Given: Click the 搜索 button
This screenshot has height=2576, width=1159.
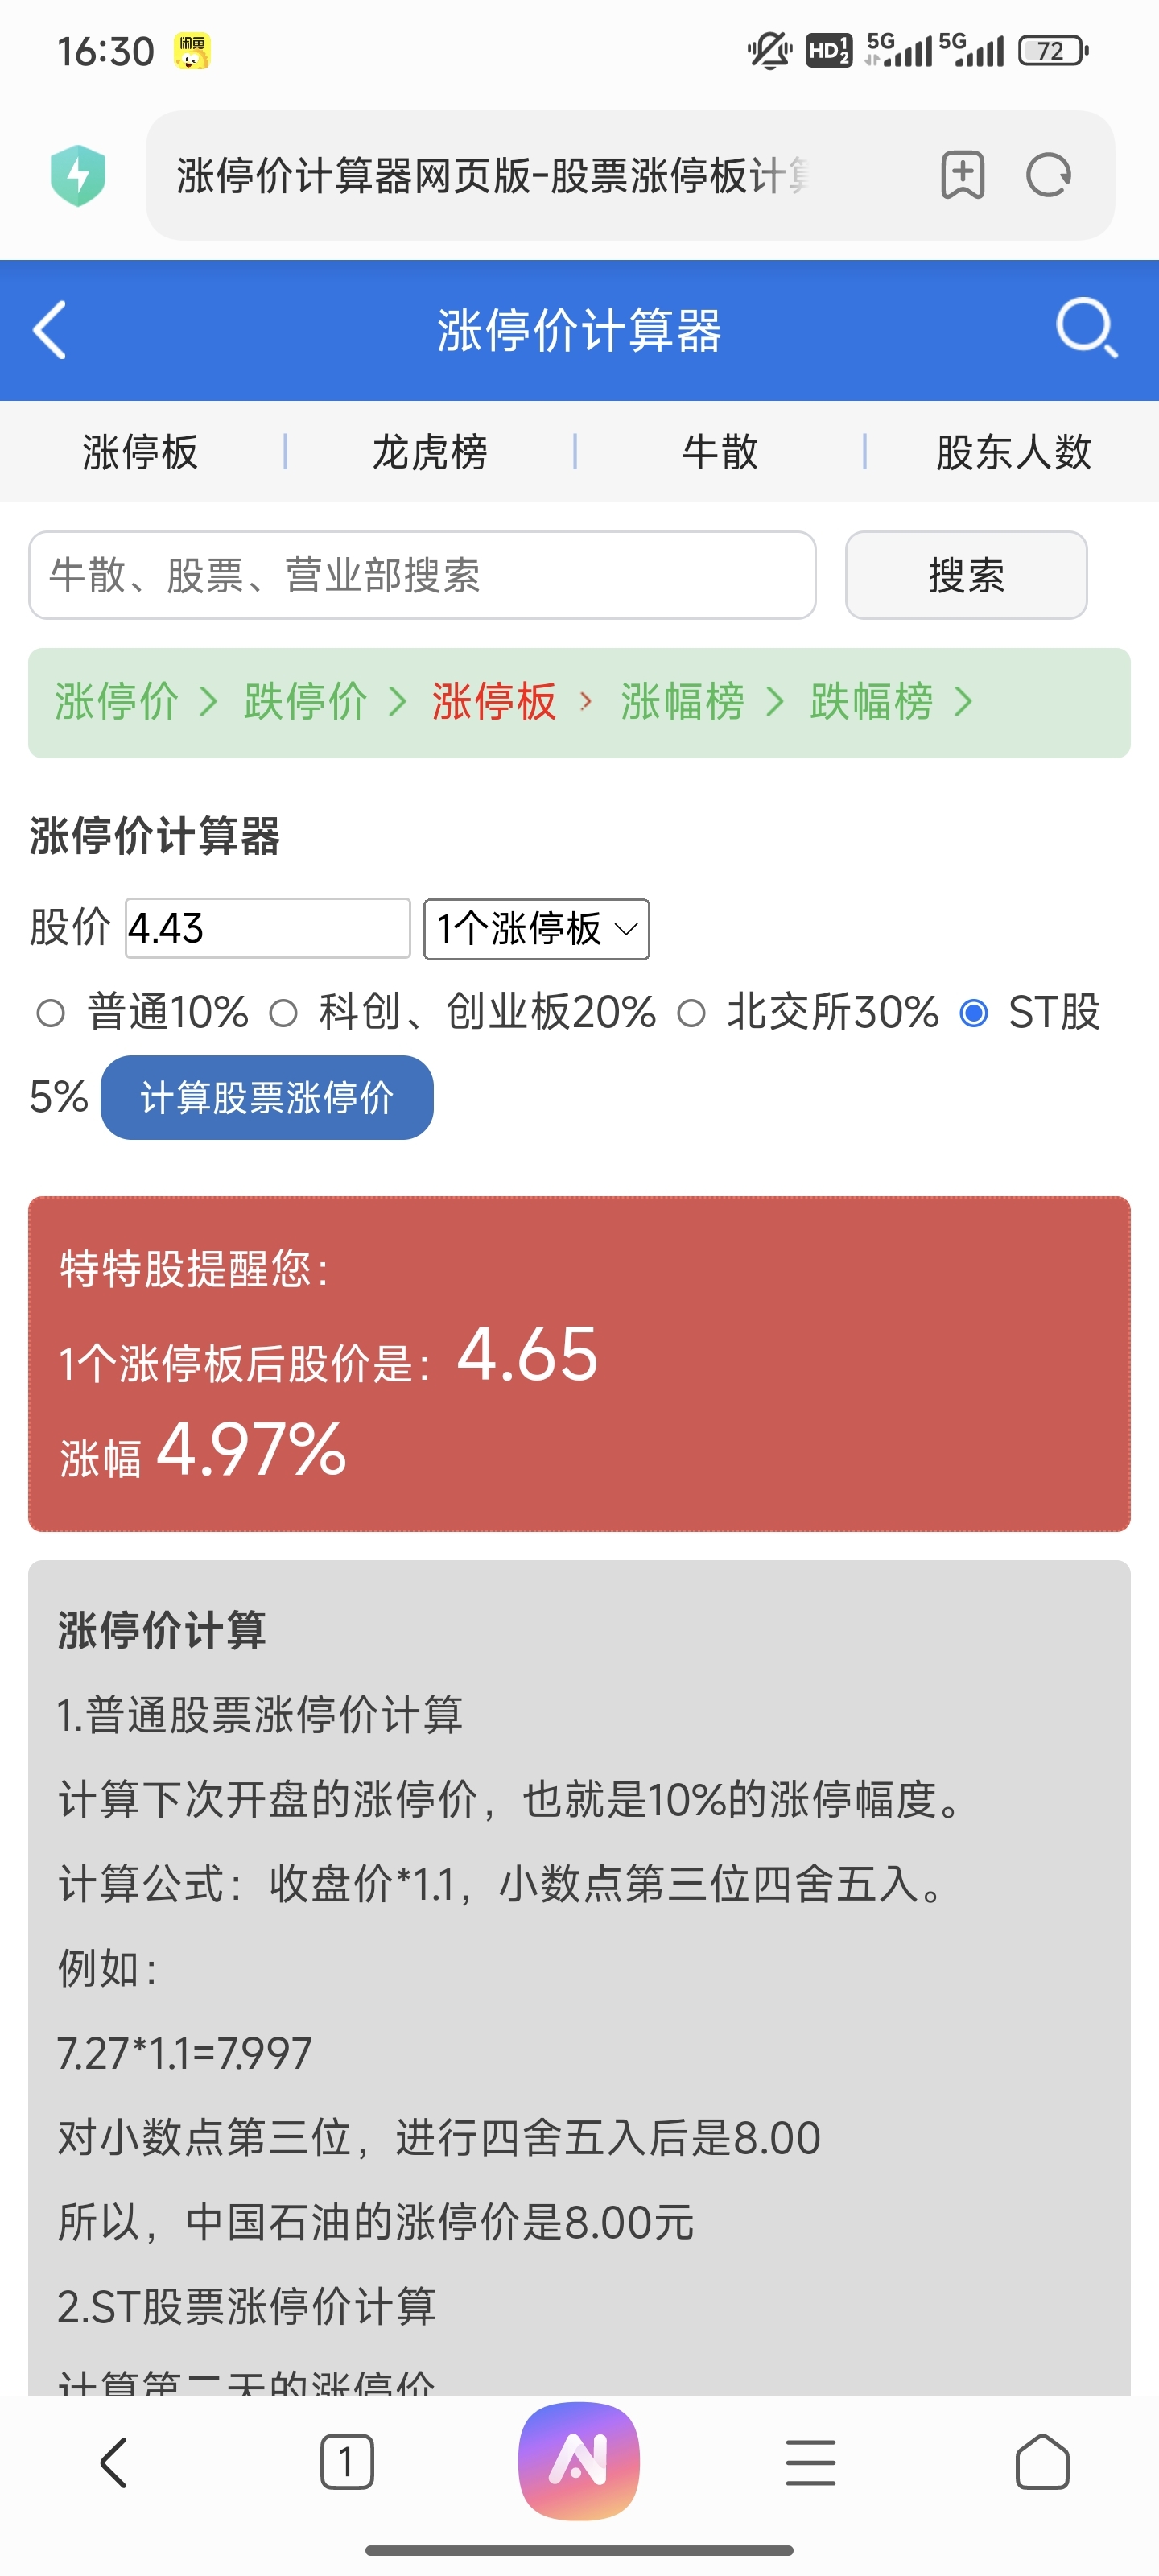Looking at the screenshot, I should tap(965, 575).
